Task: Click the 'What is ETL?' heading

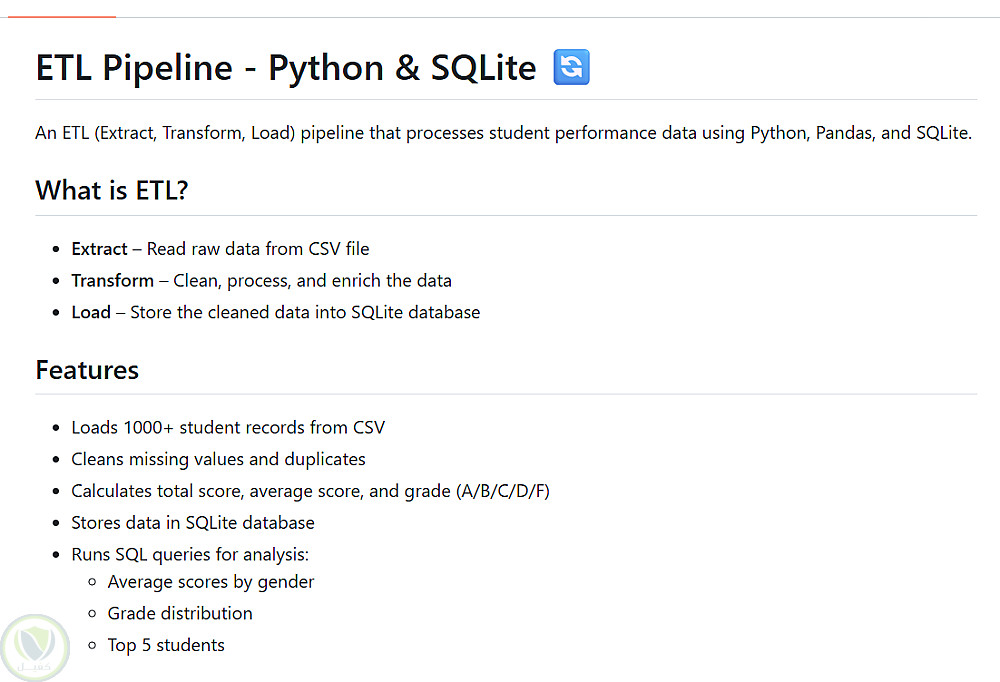Action: (x=112, y=190)
